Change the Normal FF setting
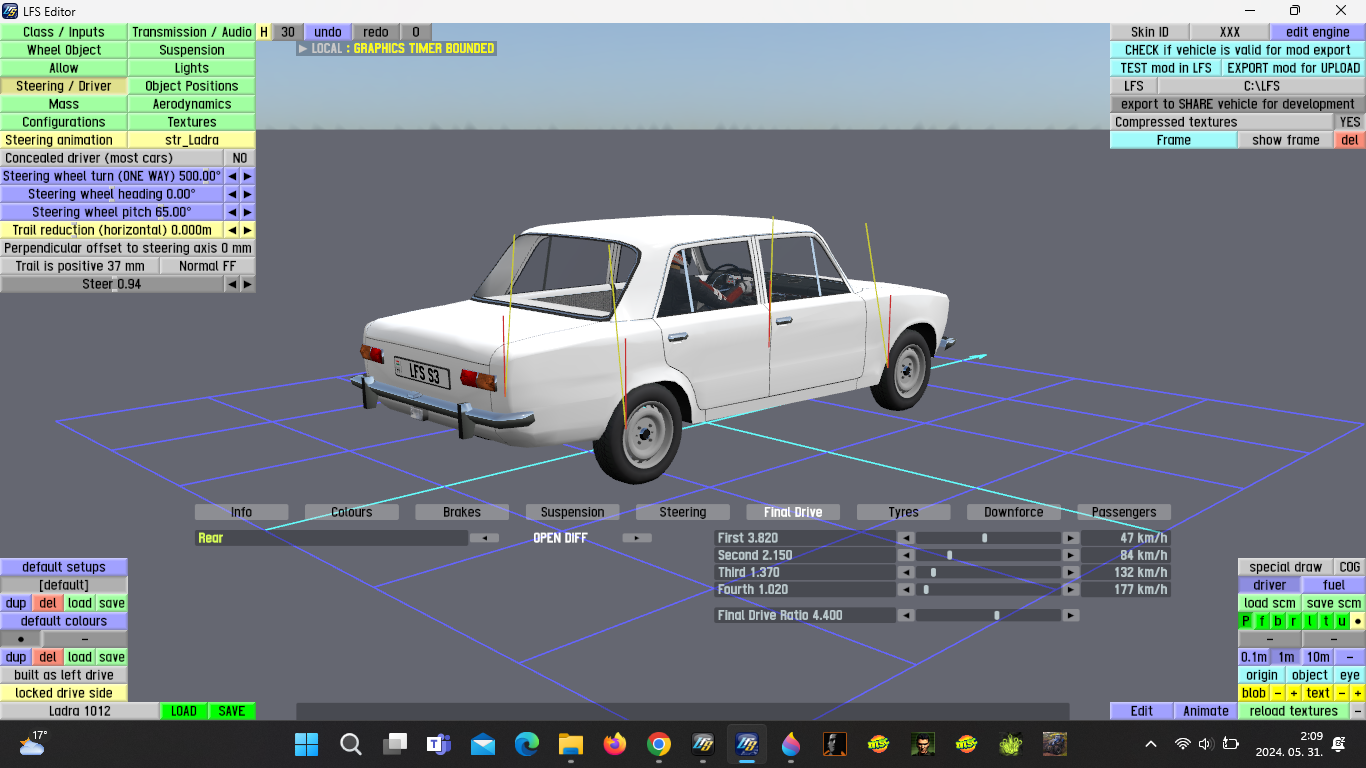 point(208,266)
